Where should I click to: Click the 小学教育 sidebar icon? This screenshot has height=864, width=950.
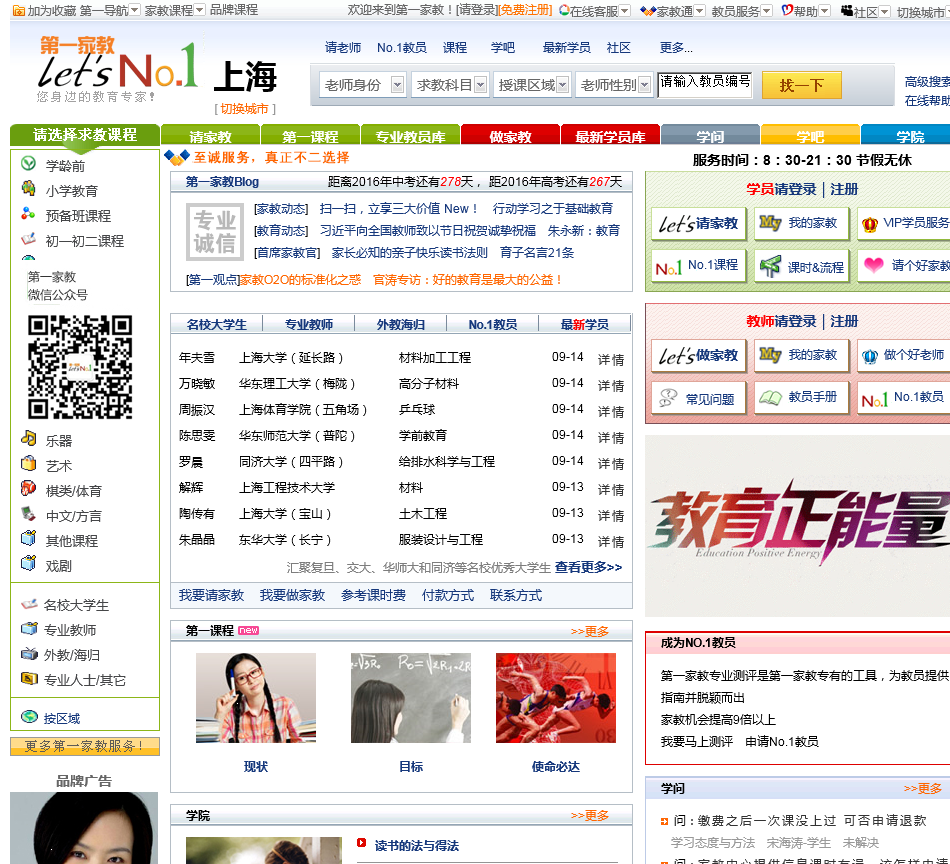(28, 188)
